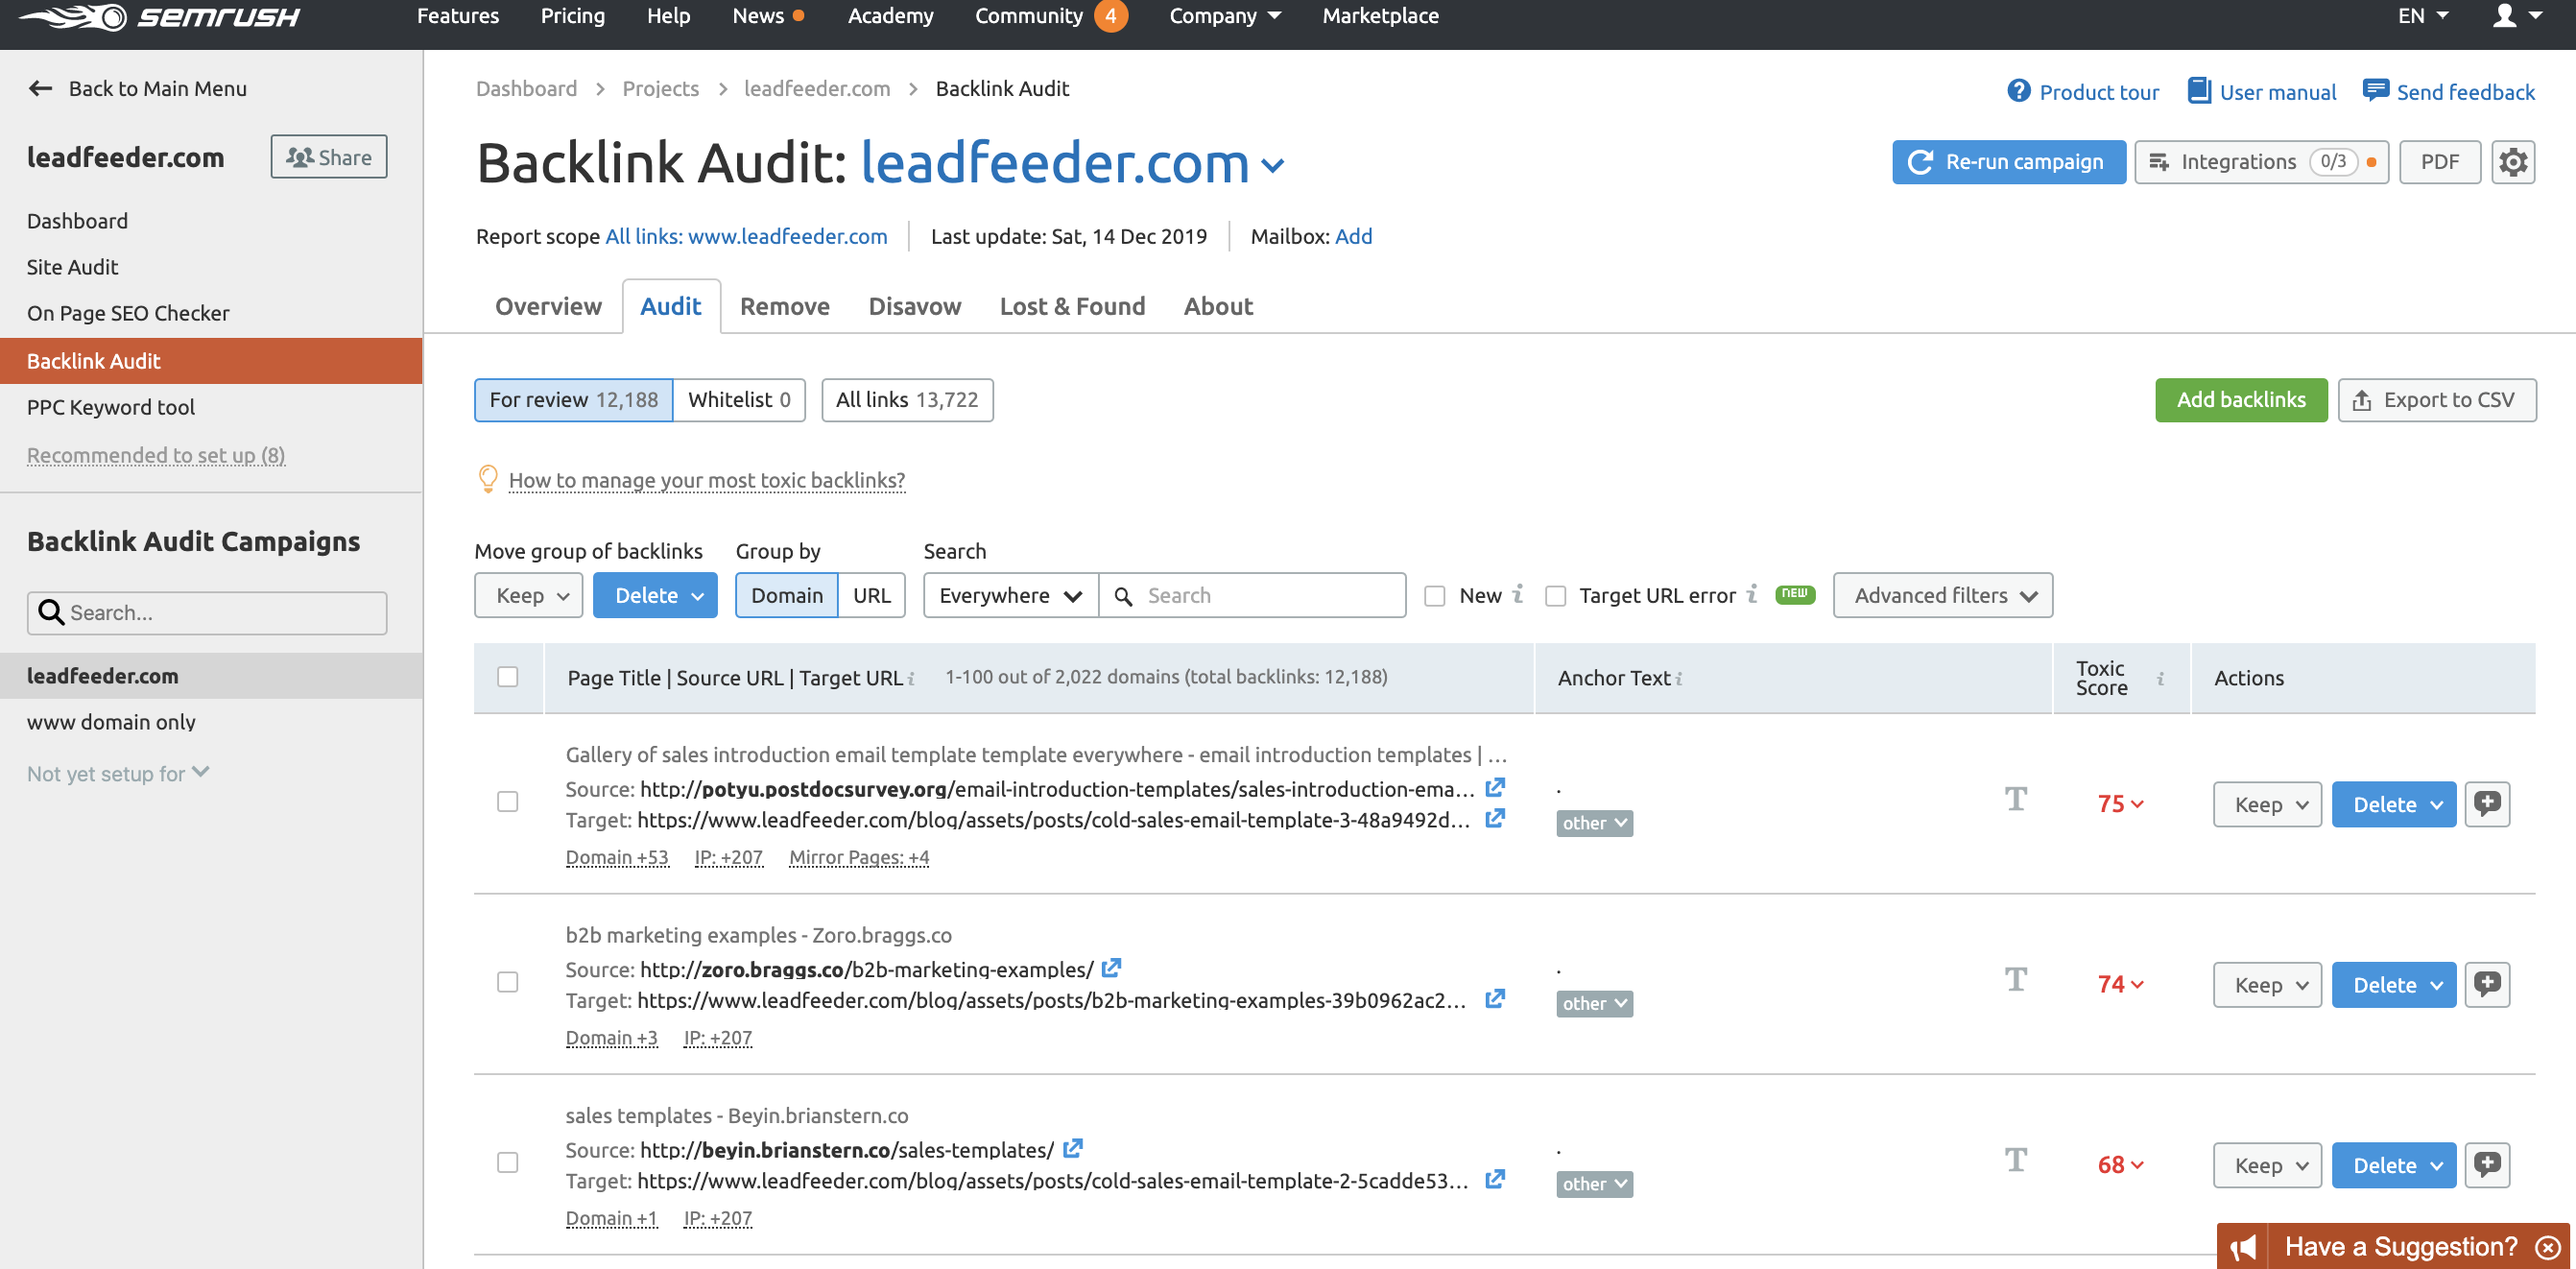Switch to the Disavow tab
This screenshot has width=2576, height=1269.
tap(915, 304)
